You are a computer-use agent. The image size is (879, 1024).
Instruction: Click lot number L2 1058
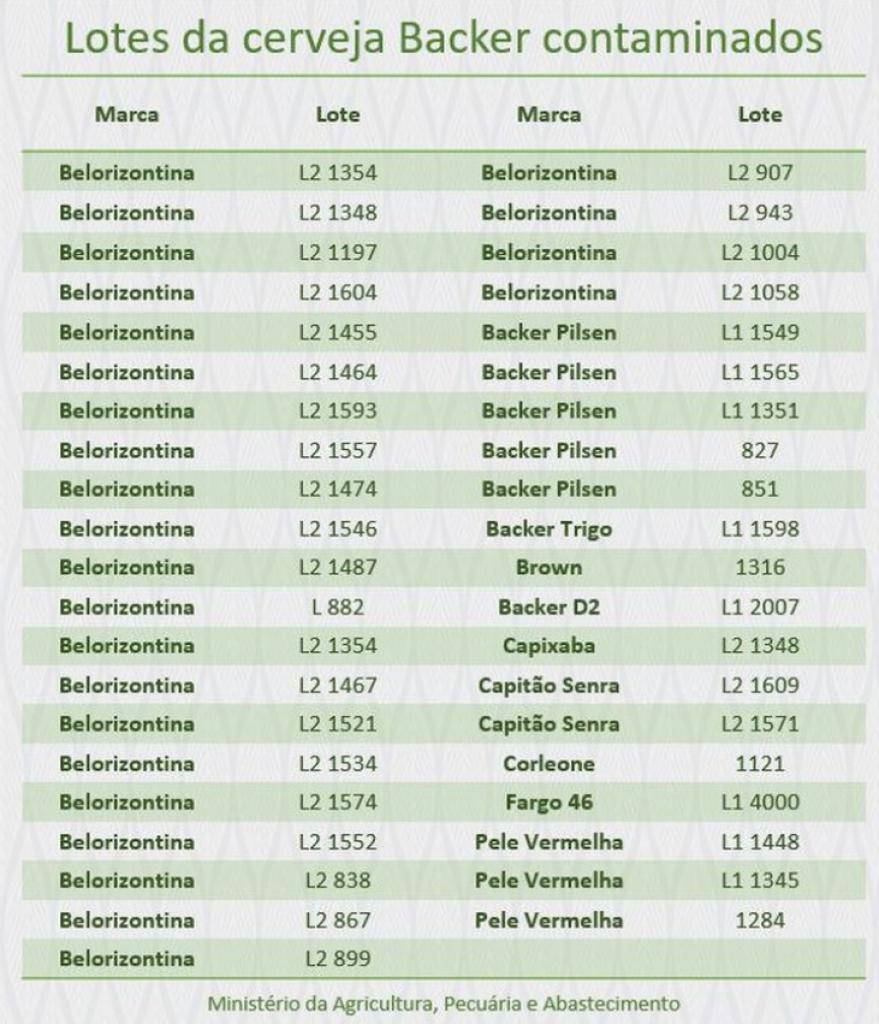coord(760,293)
